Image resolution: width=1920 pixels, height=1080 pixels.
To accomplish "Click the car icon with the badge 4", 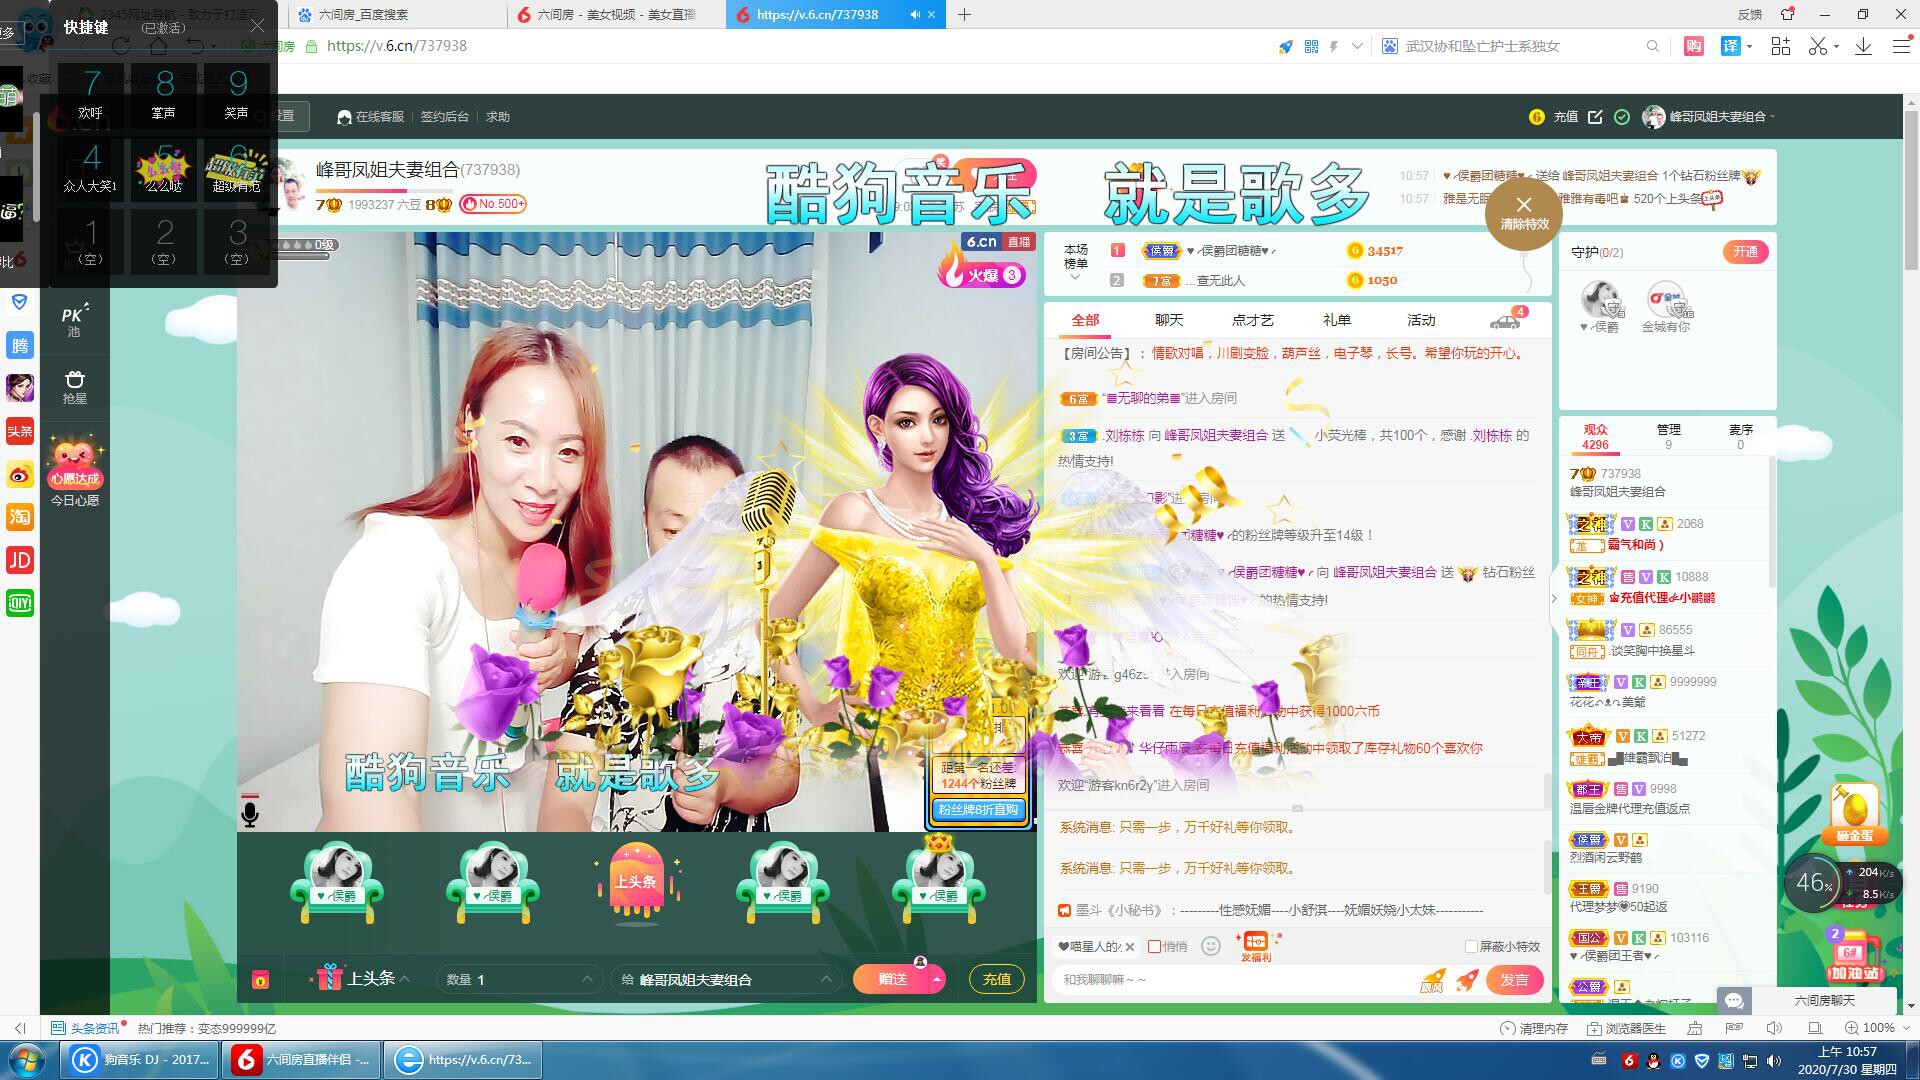I will (1505, 320).
